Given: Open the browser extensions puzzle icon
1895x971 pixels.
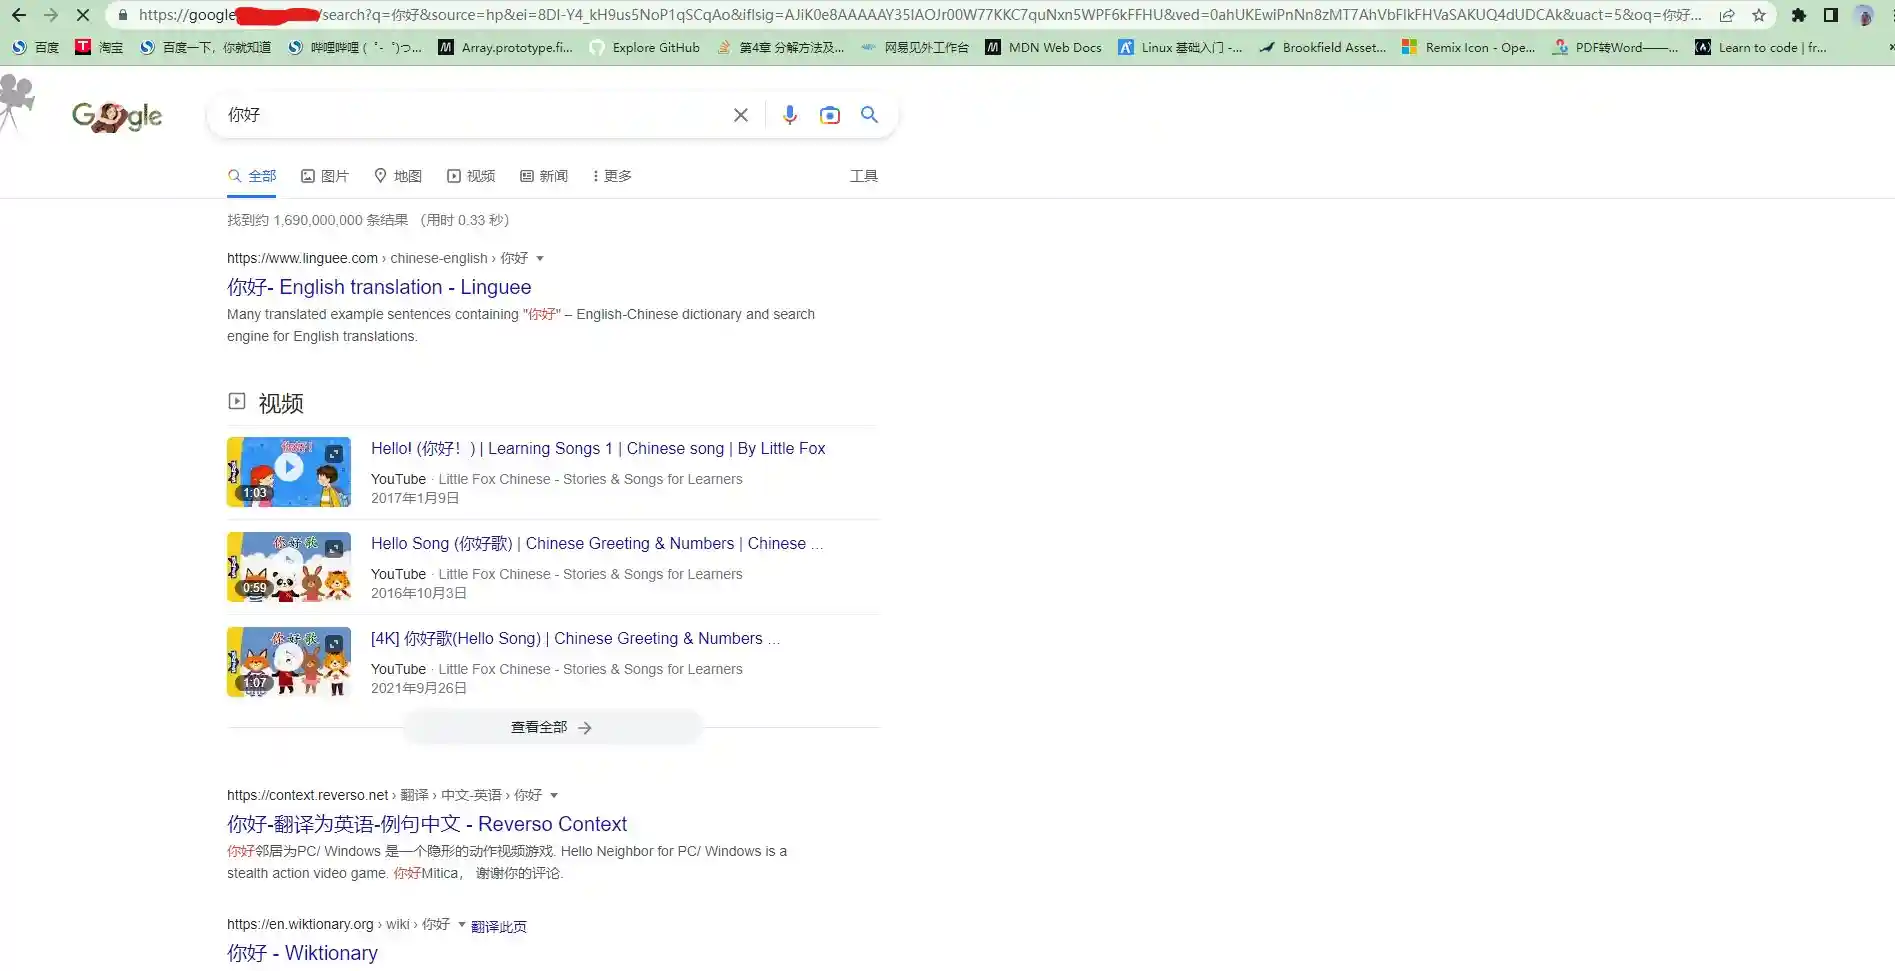Looking at the screenshot, I should tap(1799, 15).
